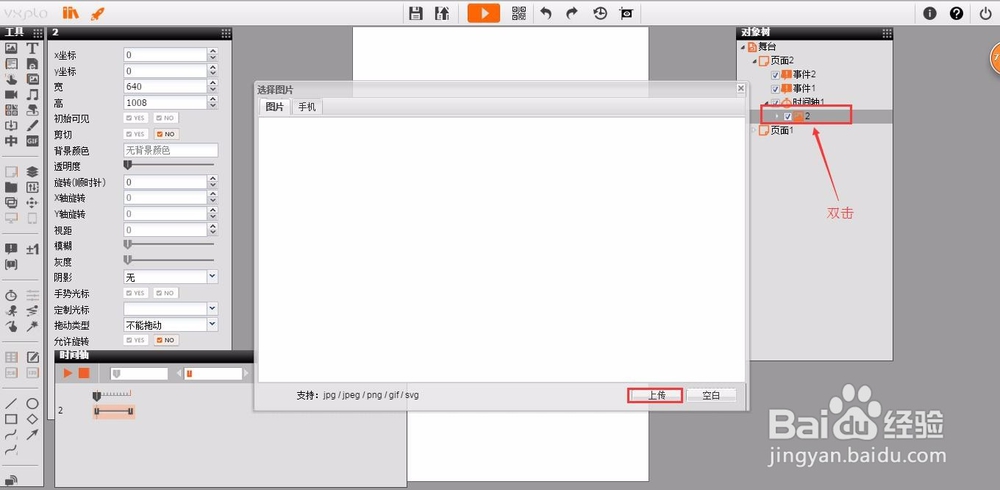
Task: Click the undo arrow
Action: 546,13
